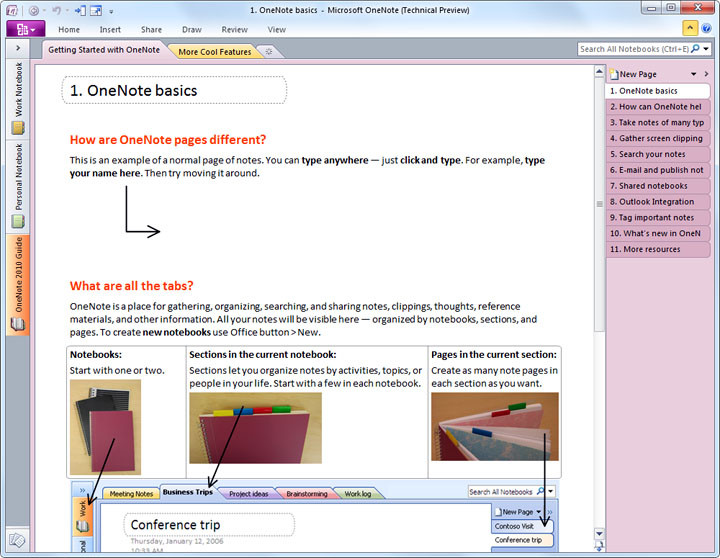Click the create new section tab icon
The width and height of the screenshot is (720, 558).
coord(269,51)
